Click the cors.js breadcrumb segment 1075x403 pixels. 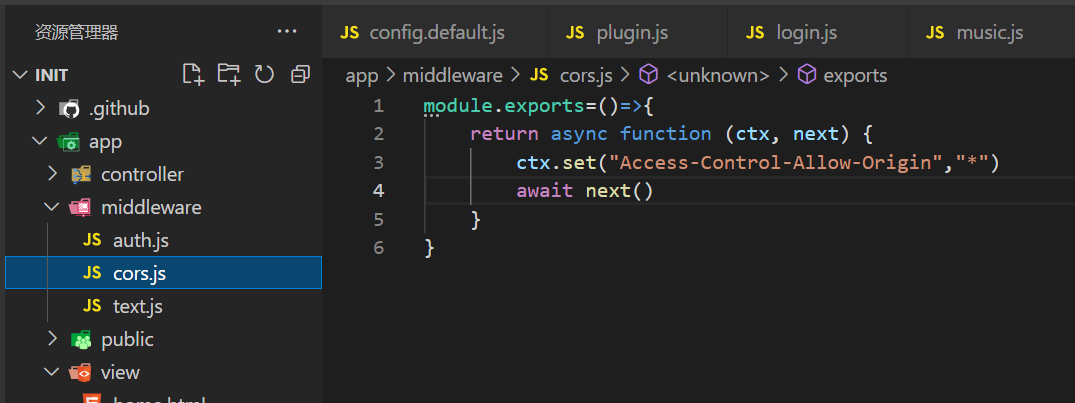coord(586,75)
